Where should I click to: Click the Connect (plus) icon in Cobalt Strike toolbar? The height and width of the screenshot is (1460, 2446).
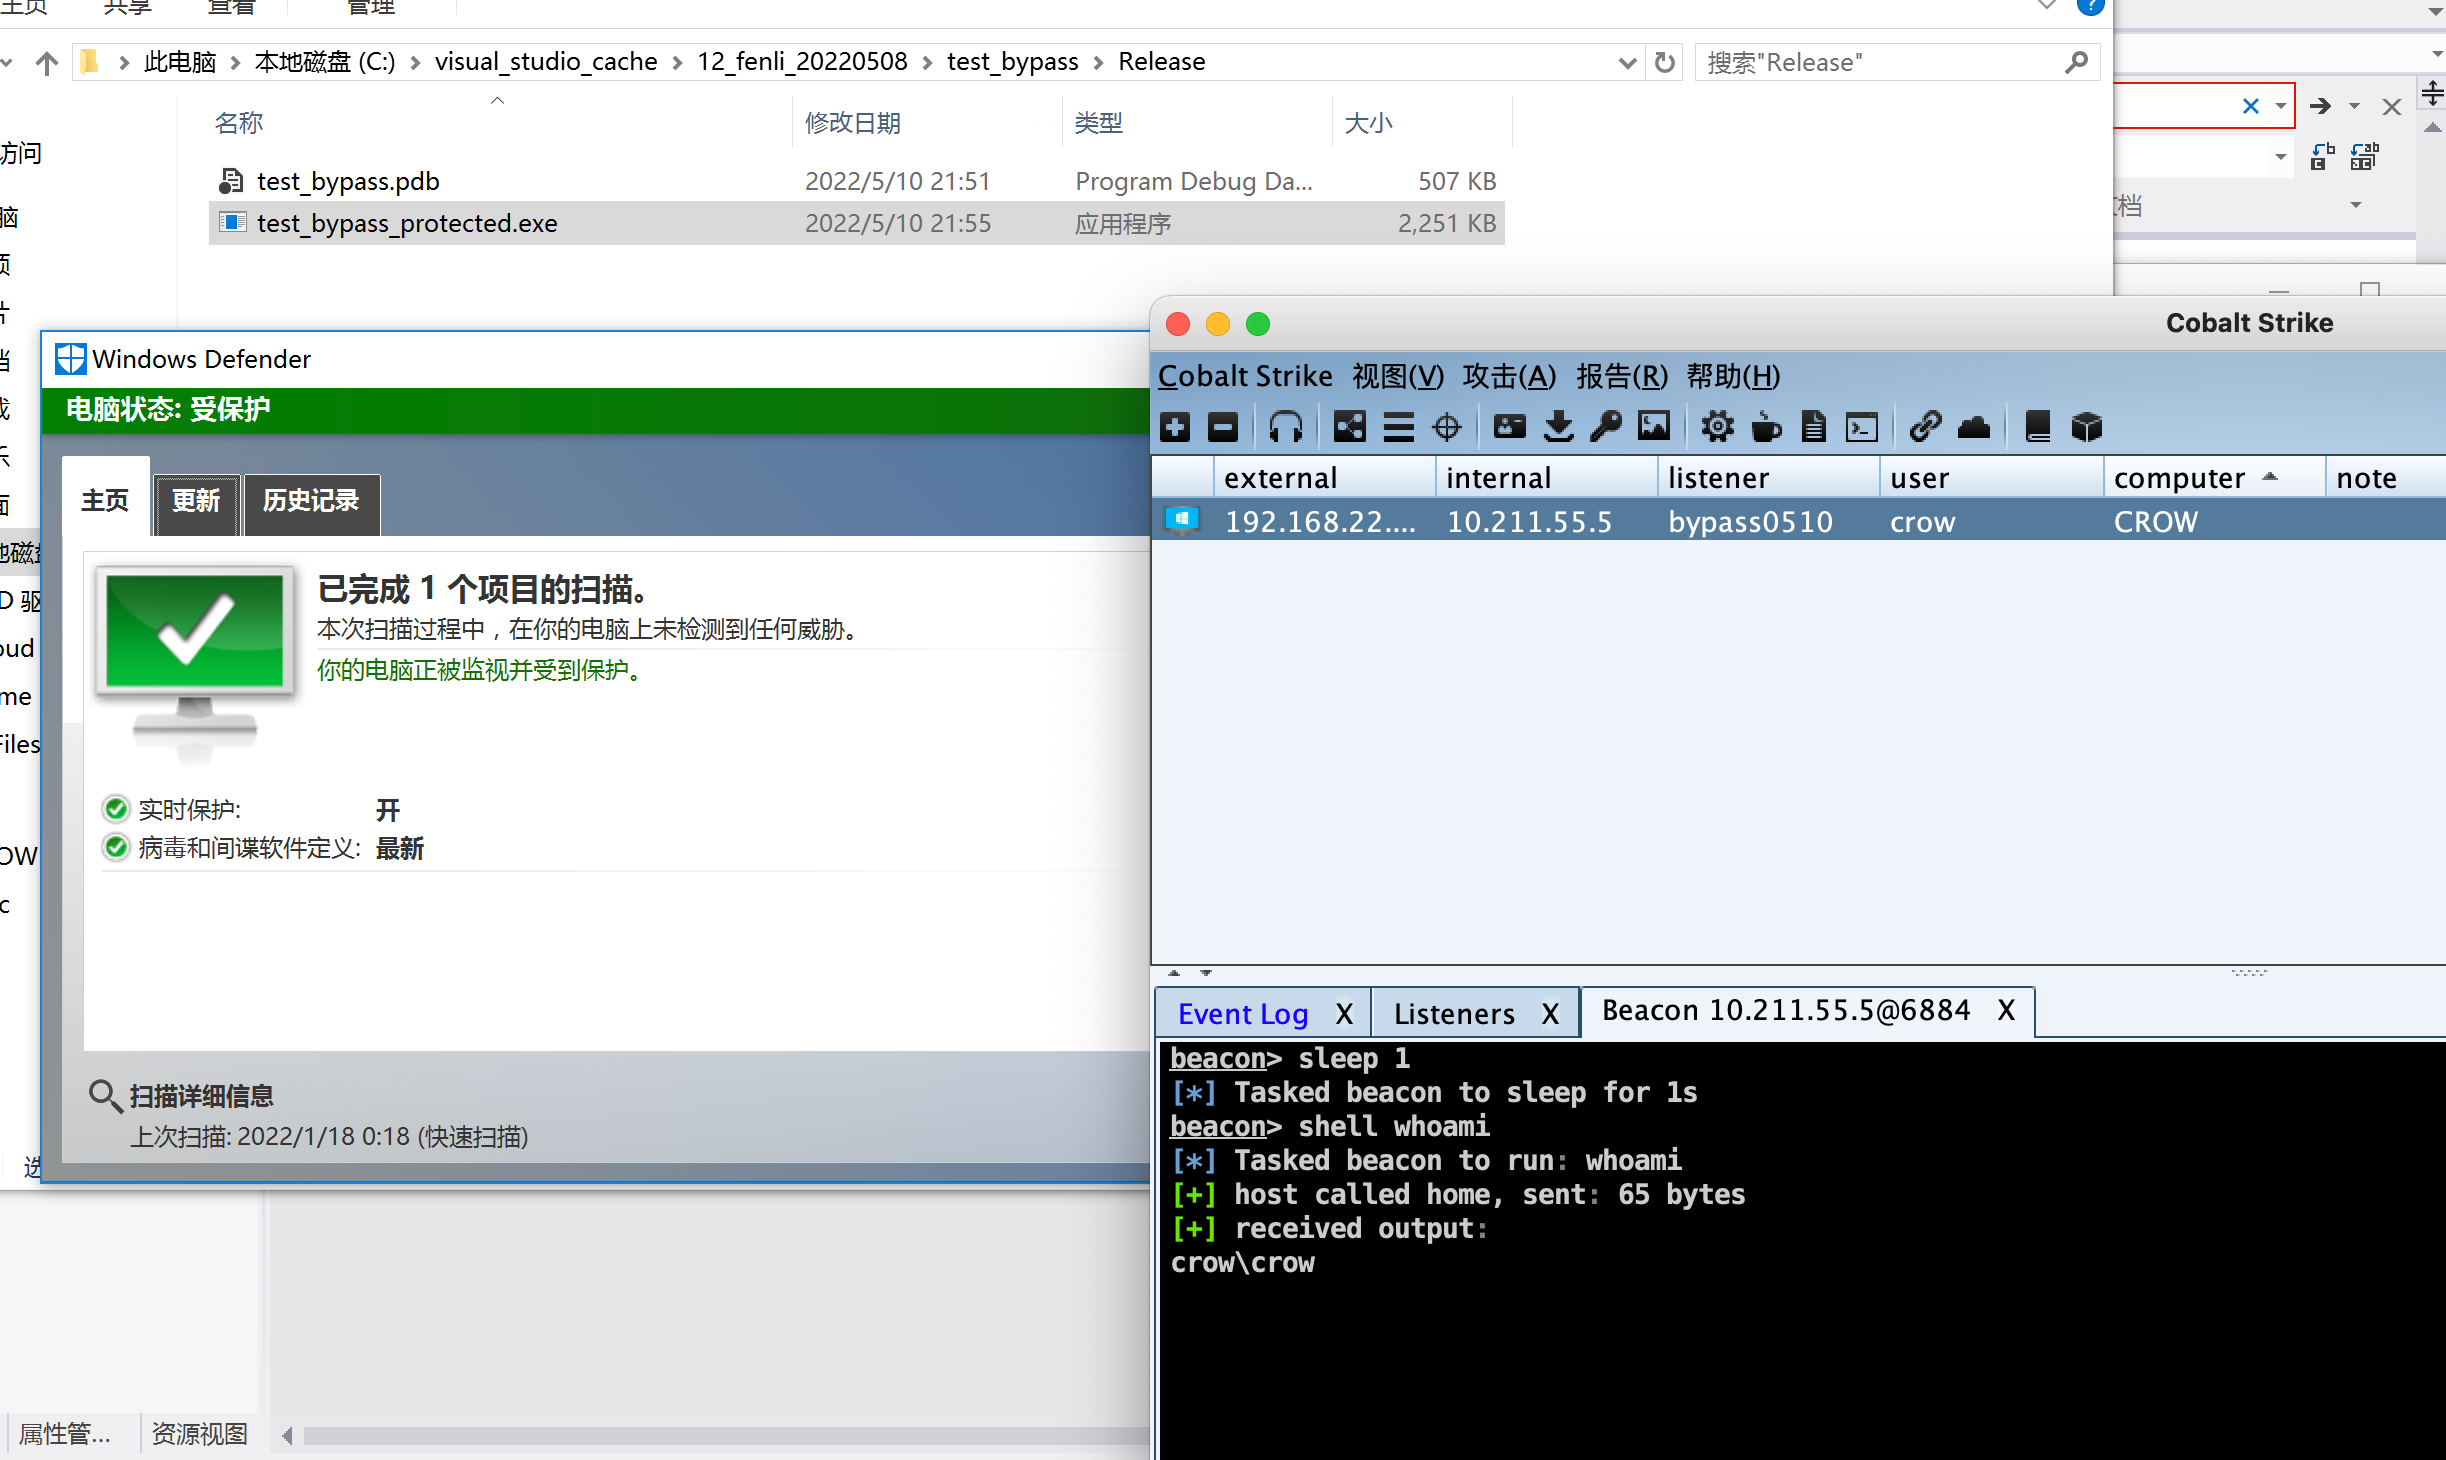pyautogui.click(x=1176, y=427)
